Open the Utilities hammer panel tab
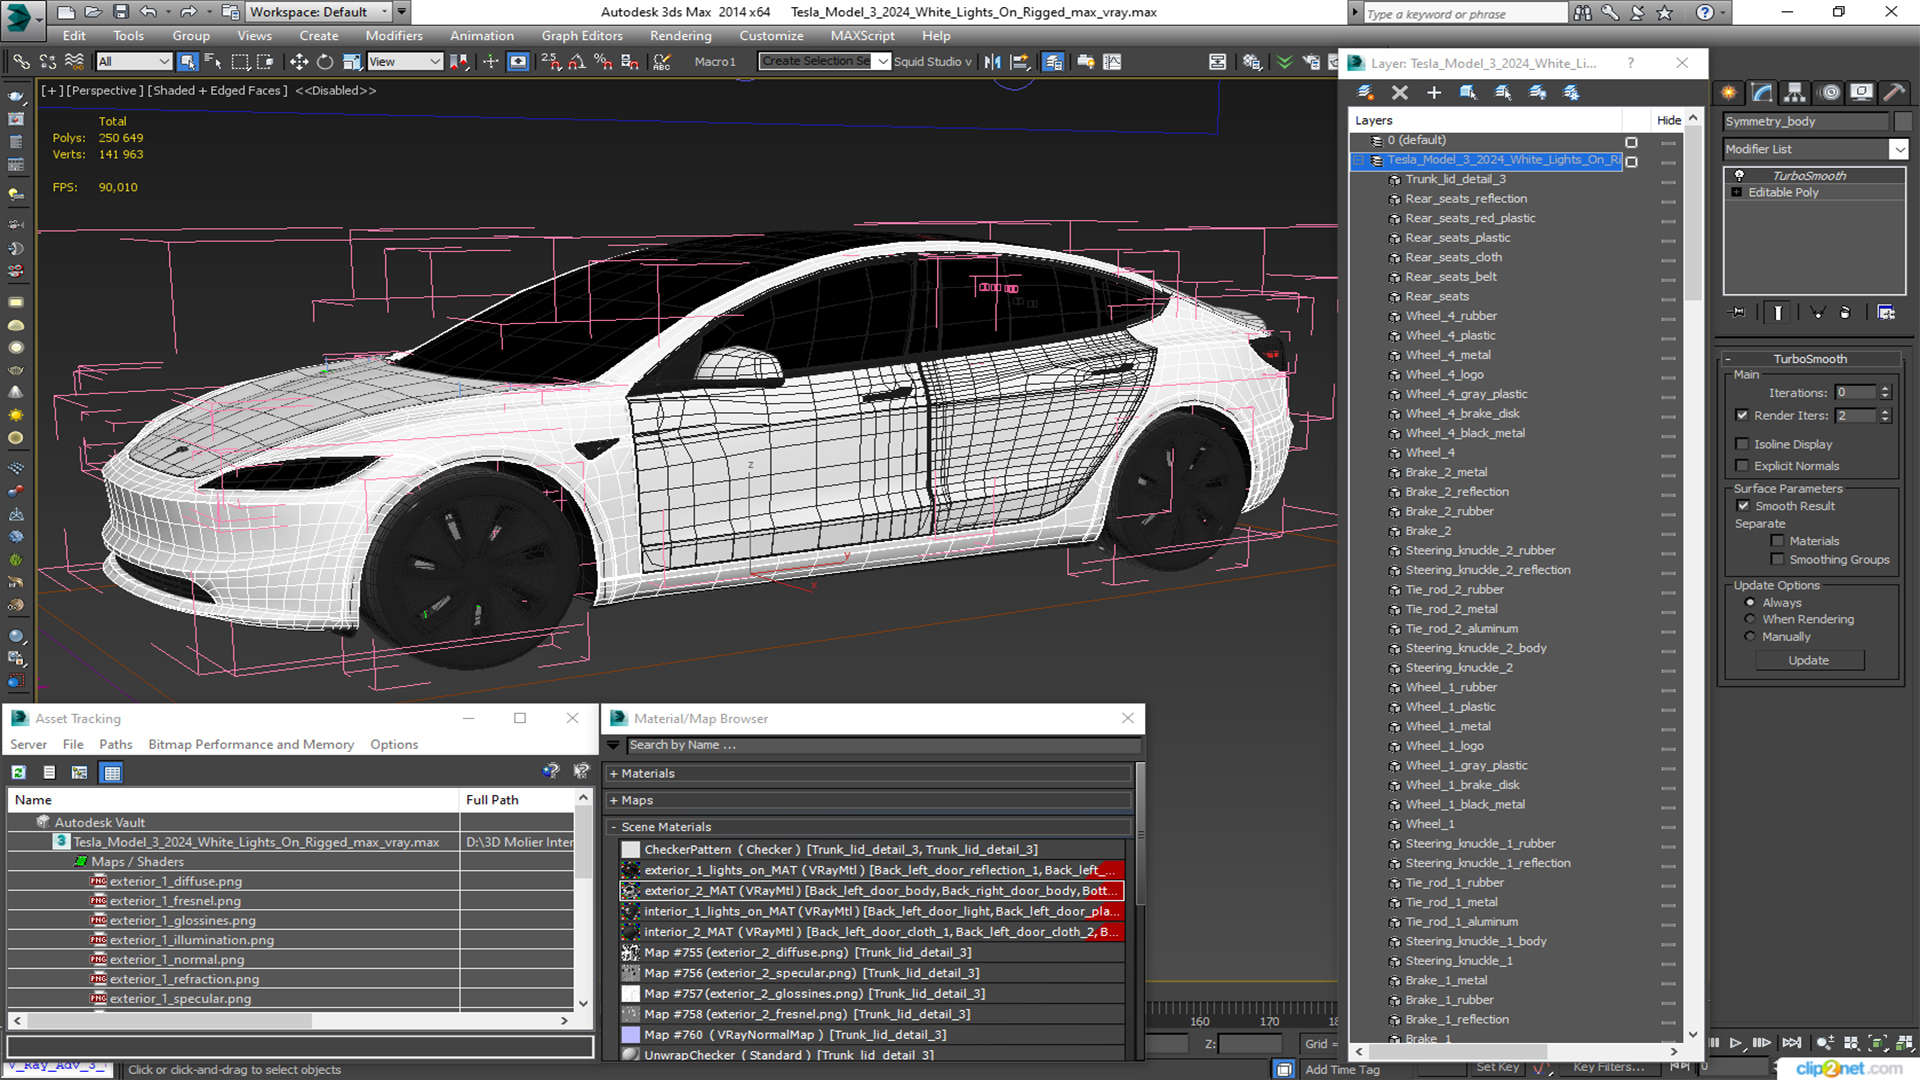The width and height of the screenshot is (1920, 1080). click(1894, 93)
